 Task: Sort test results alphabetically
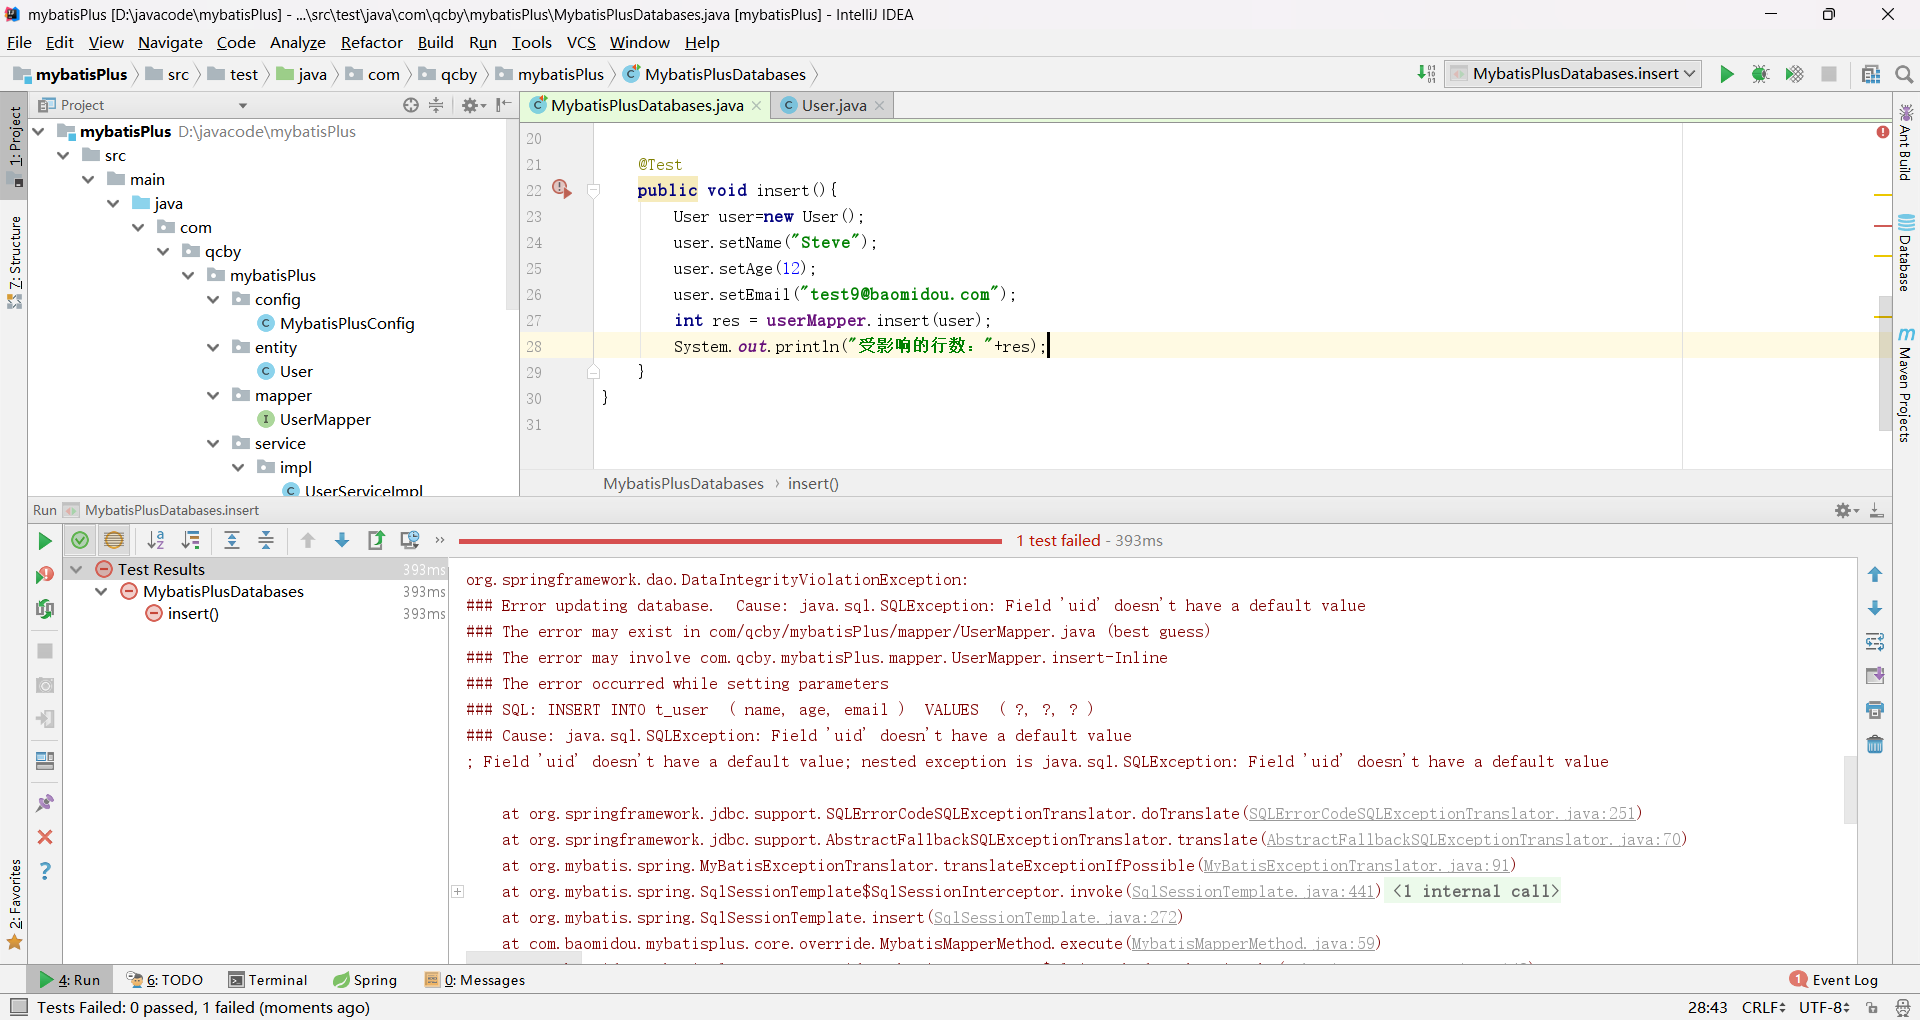[156, 540]
